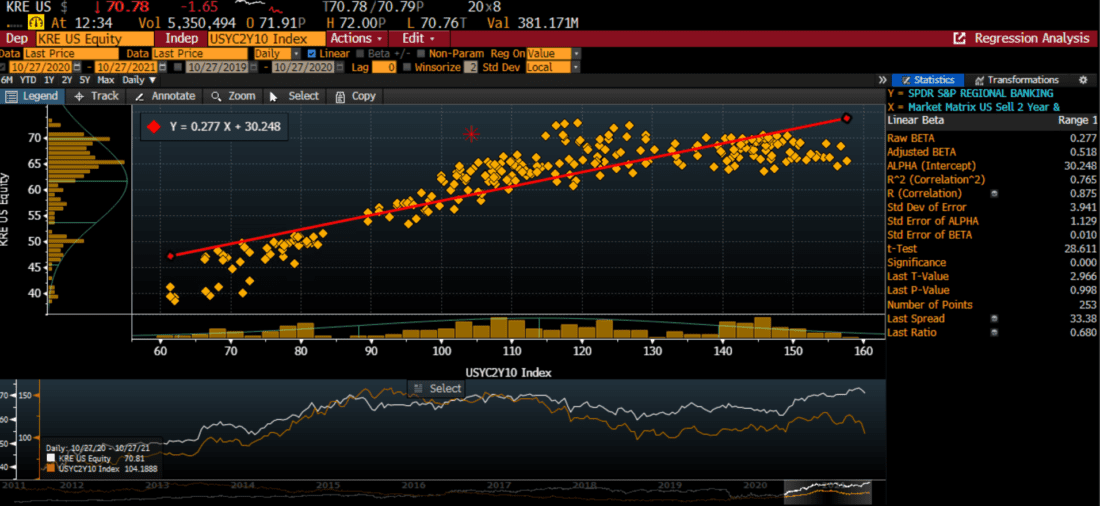Switch to the Statistics tab

927,80
